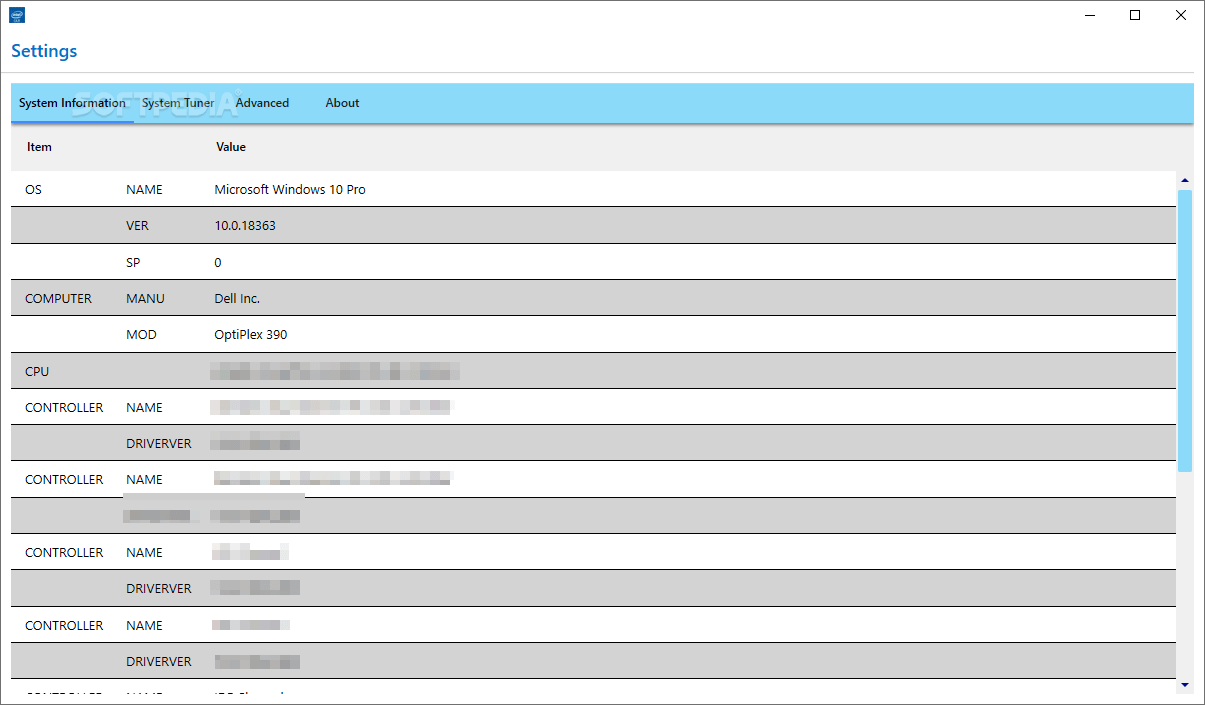Maximize the Settings window

pos(1135,15)
